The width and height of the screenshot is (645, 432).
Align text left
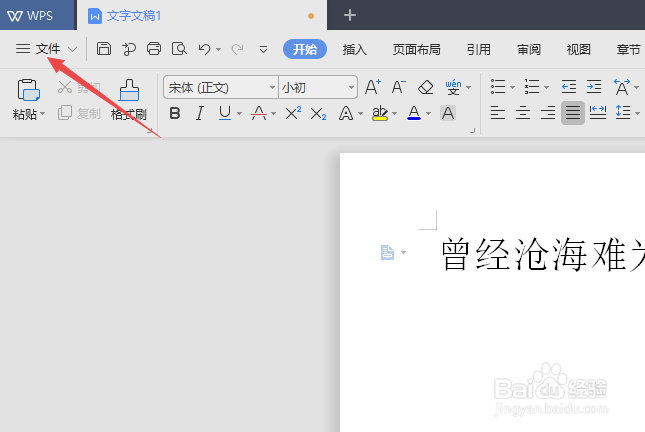498,113
